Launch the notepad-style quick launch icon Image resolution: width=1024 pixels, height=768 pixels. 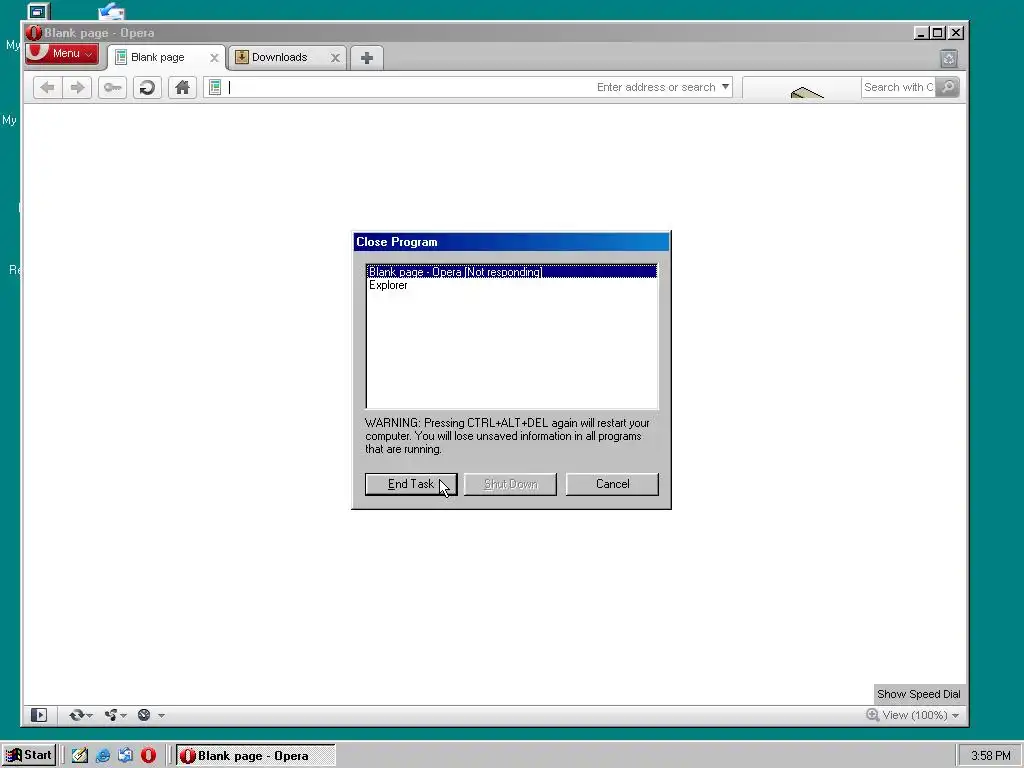tap(80, 756)
